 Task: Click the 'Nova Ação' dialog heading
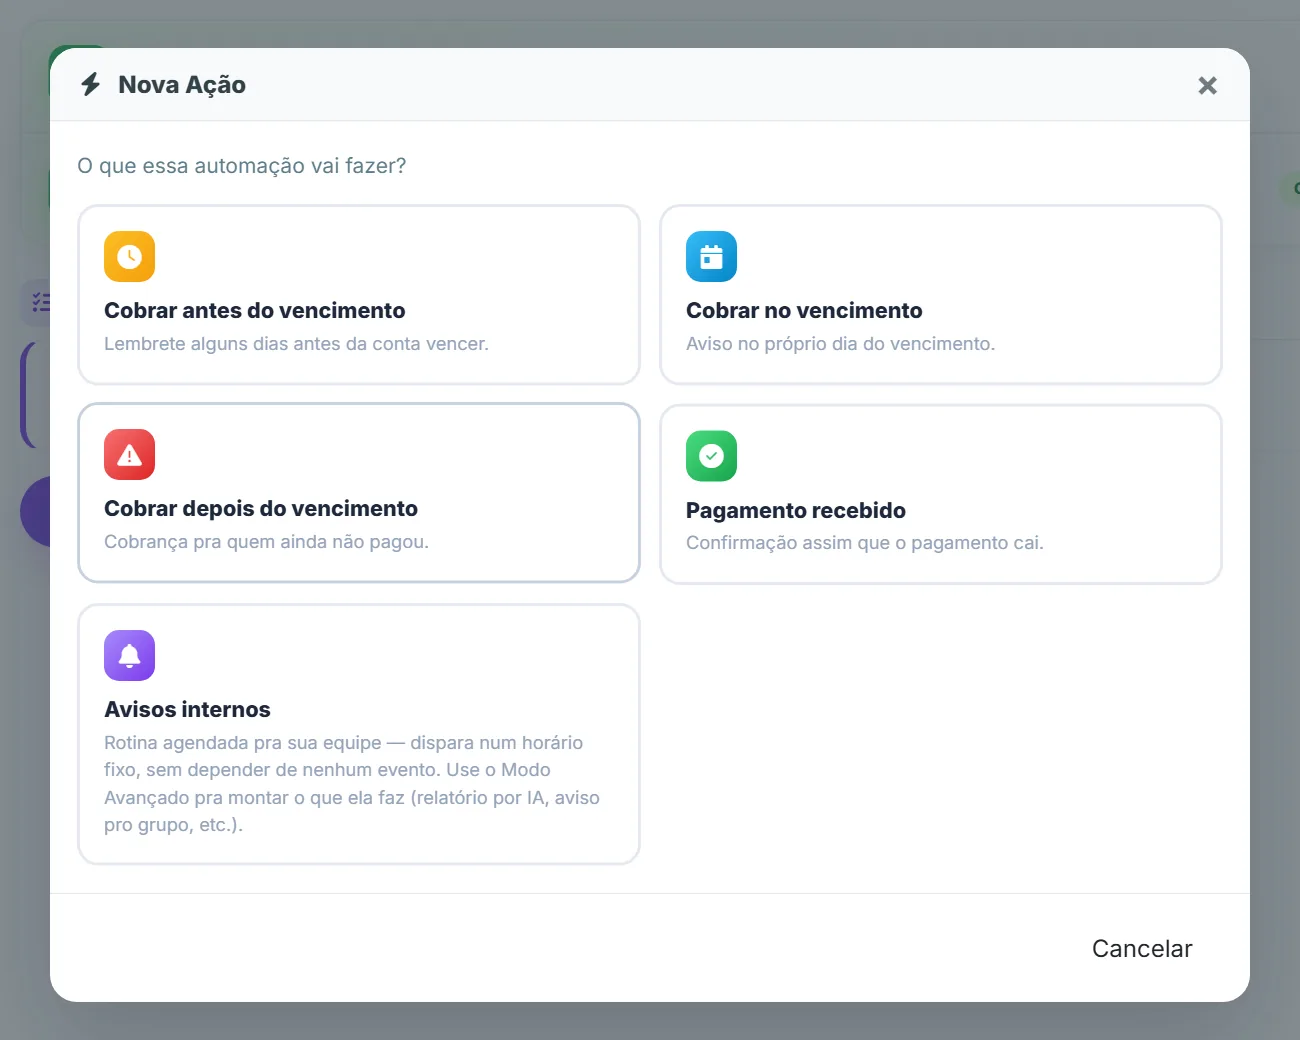pos(182,84)
